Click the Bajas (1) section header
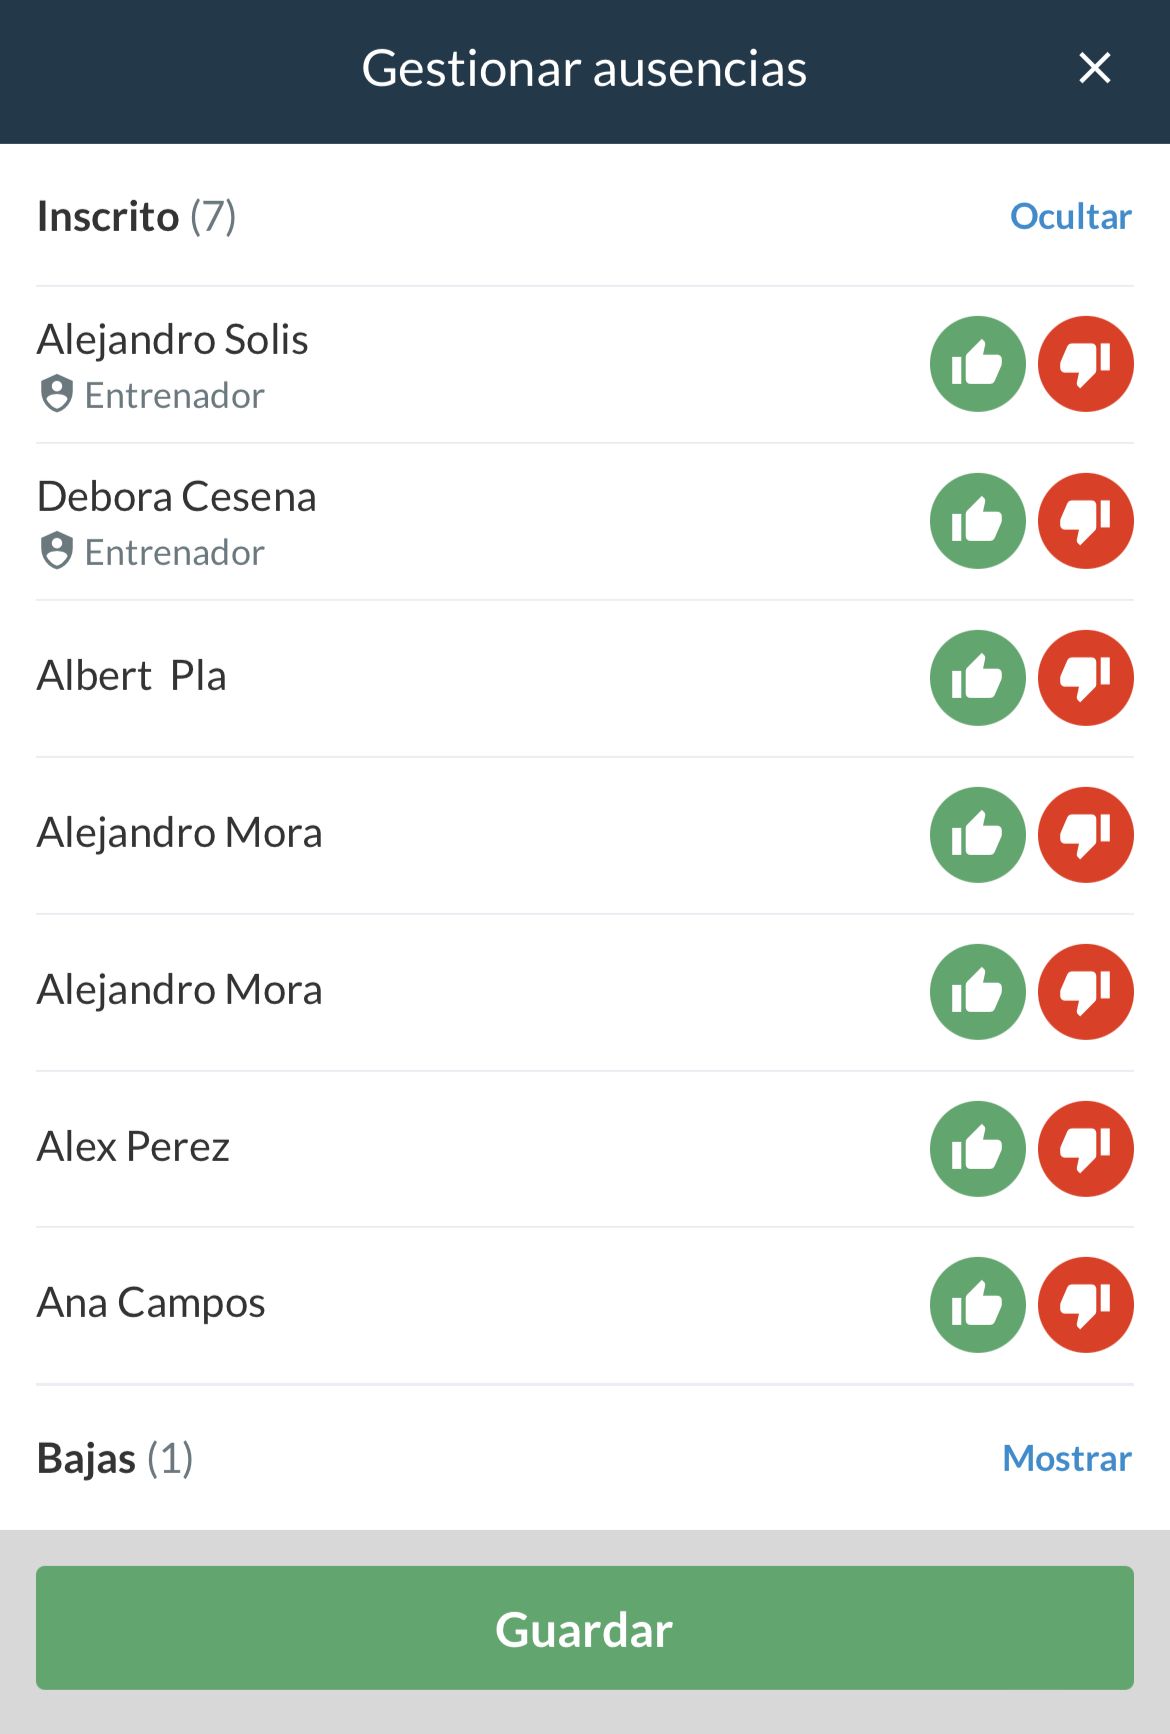1170x1734 pixels. point(115,1458)
